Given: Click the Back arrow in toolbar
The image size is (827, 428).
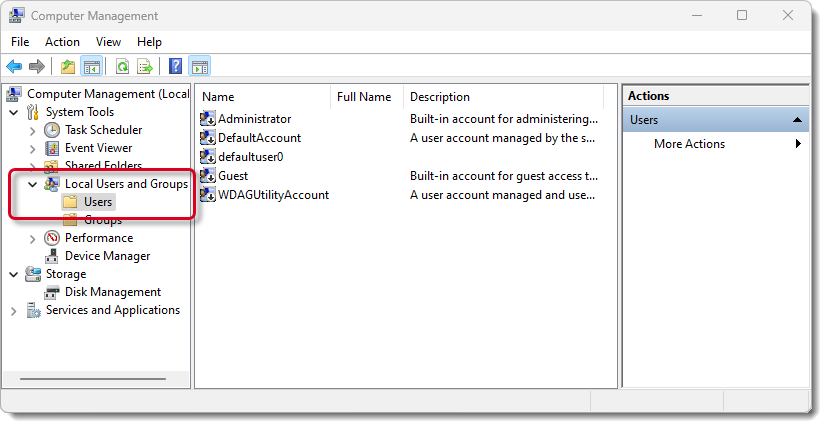Looking at the screenshot, I should pyautogui.click(x=14, y=67).
